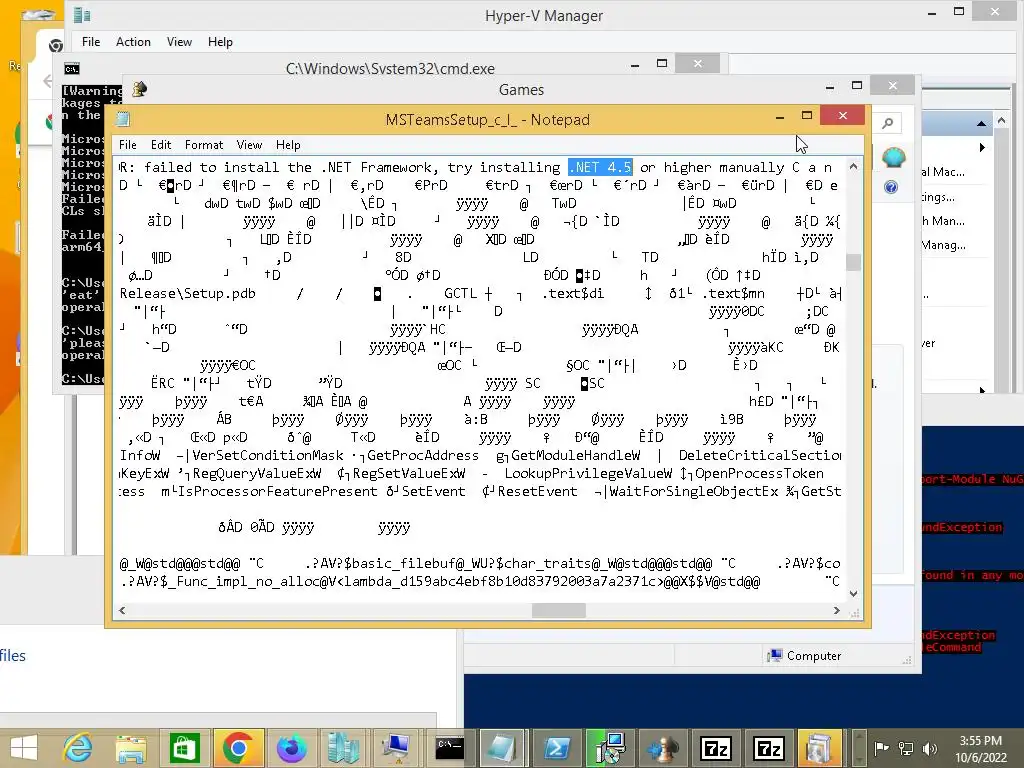Open the Notepad Format menu
The width and height of the screenshot is (1024, 768).
click(x=204, y=144)
